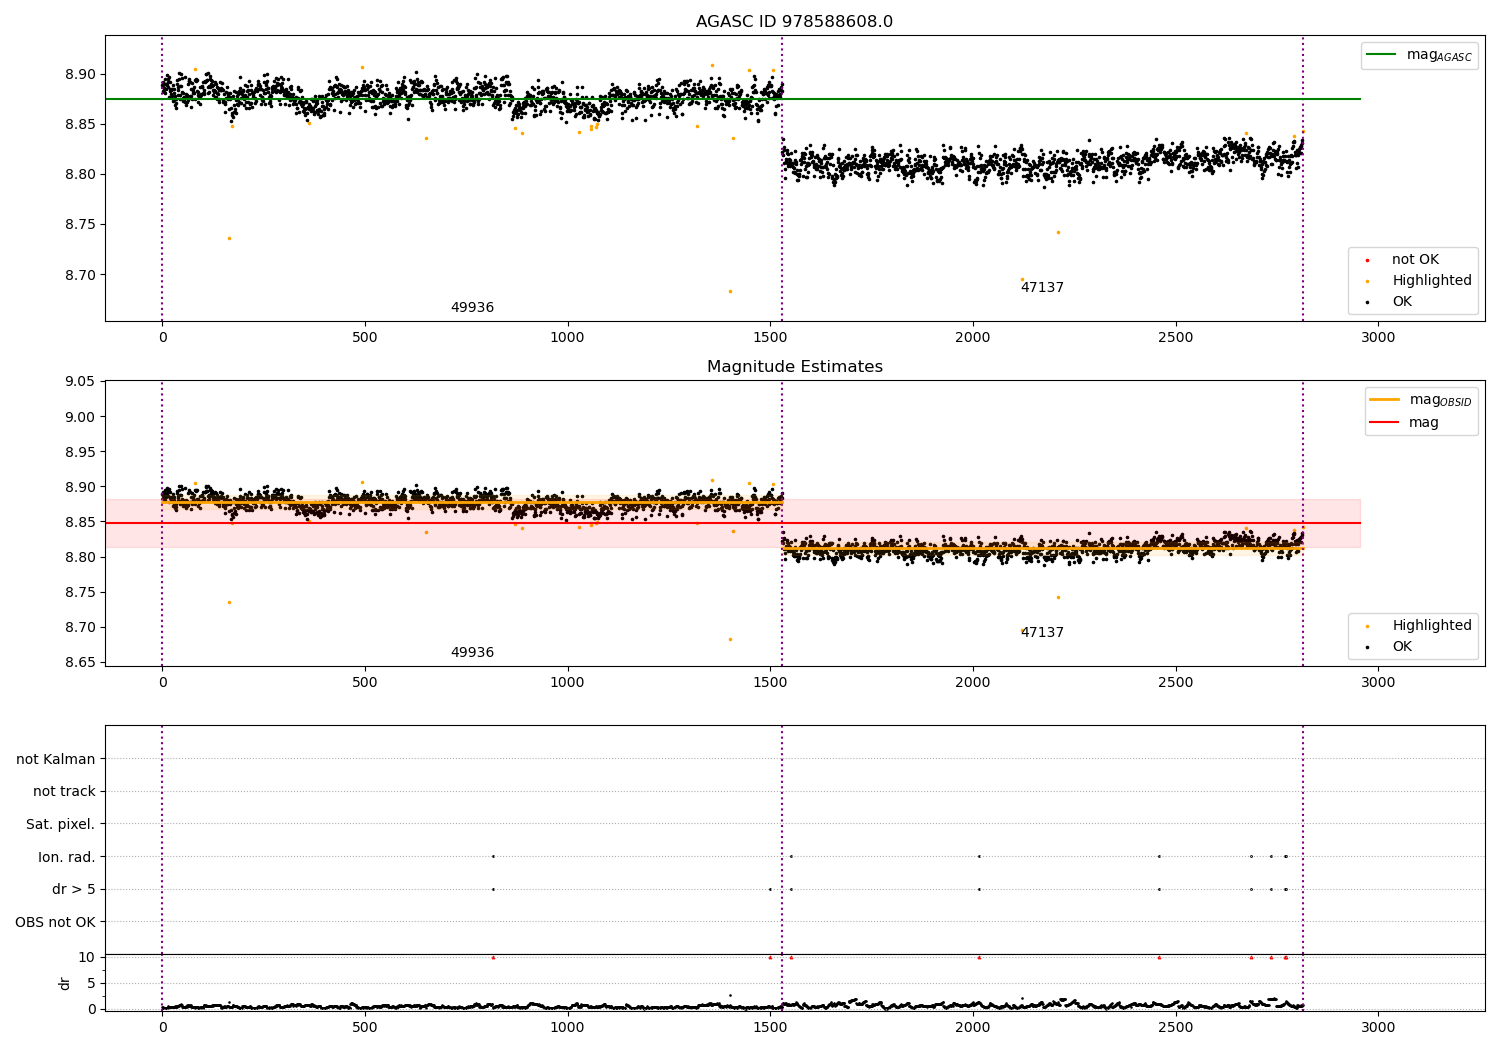Click the 'Ion. rad.' y-axis label
This screenshot has height=1050, width=1500.
point(67,857)
